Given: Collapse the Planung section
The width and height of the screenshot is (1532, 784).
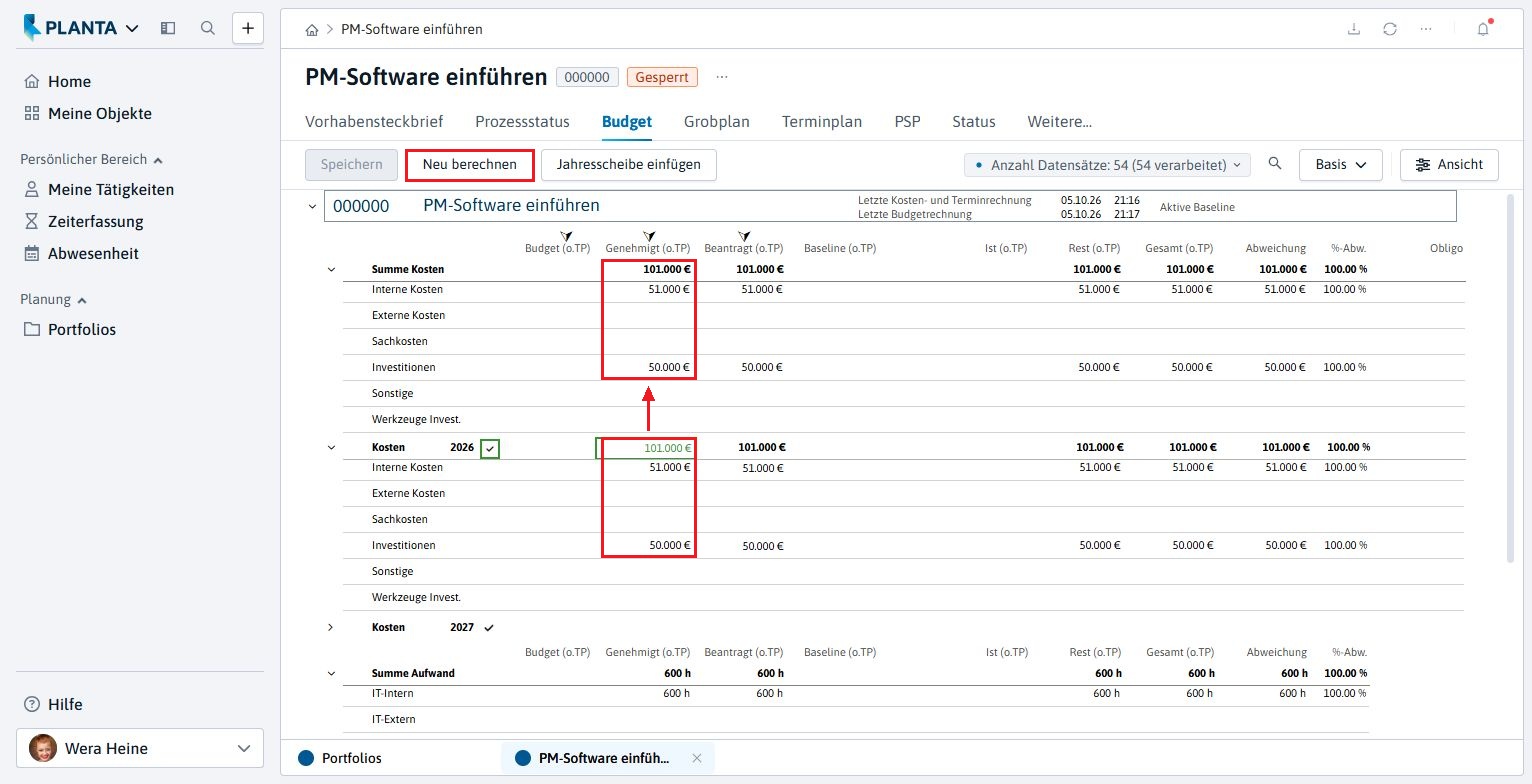Looking at the screenshot, I should point(82,300).
